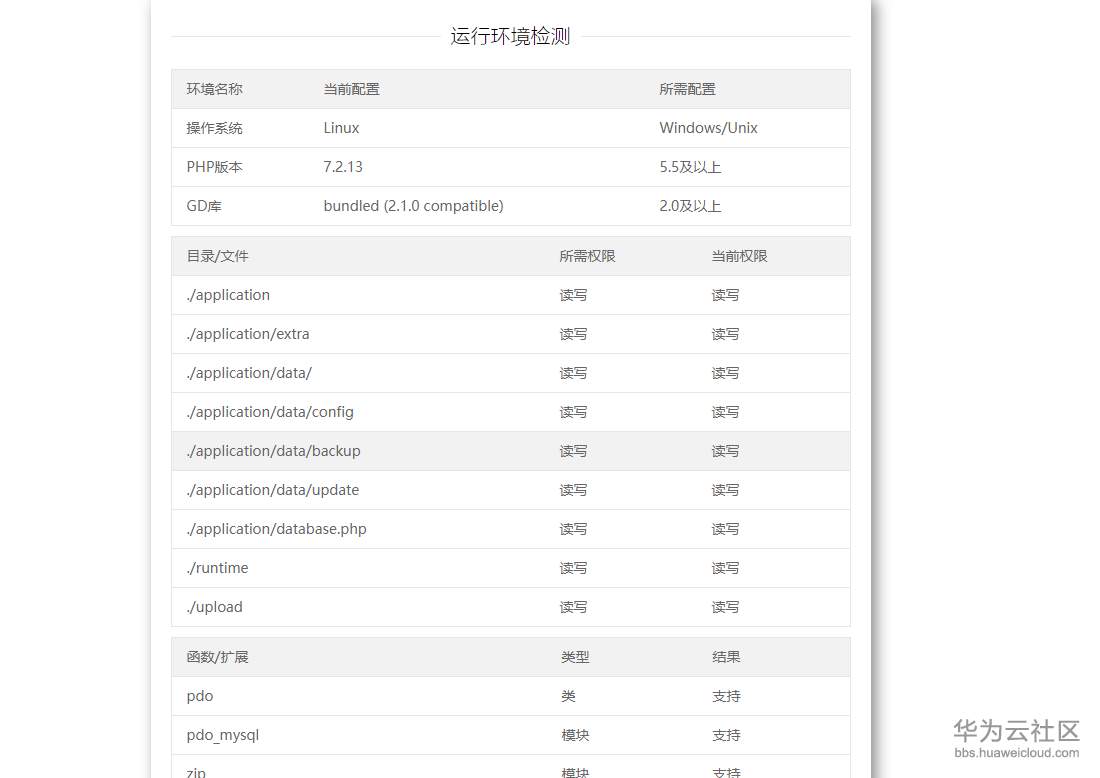Image resolution: width=1100 pixels, height=778 pixels.
Task: Select the 7.2.13 PHP version value
Action: tap(343, 167)
